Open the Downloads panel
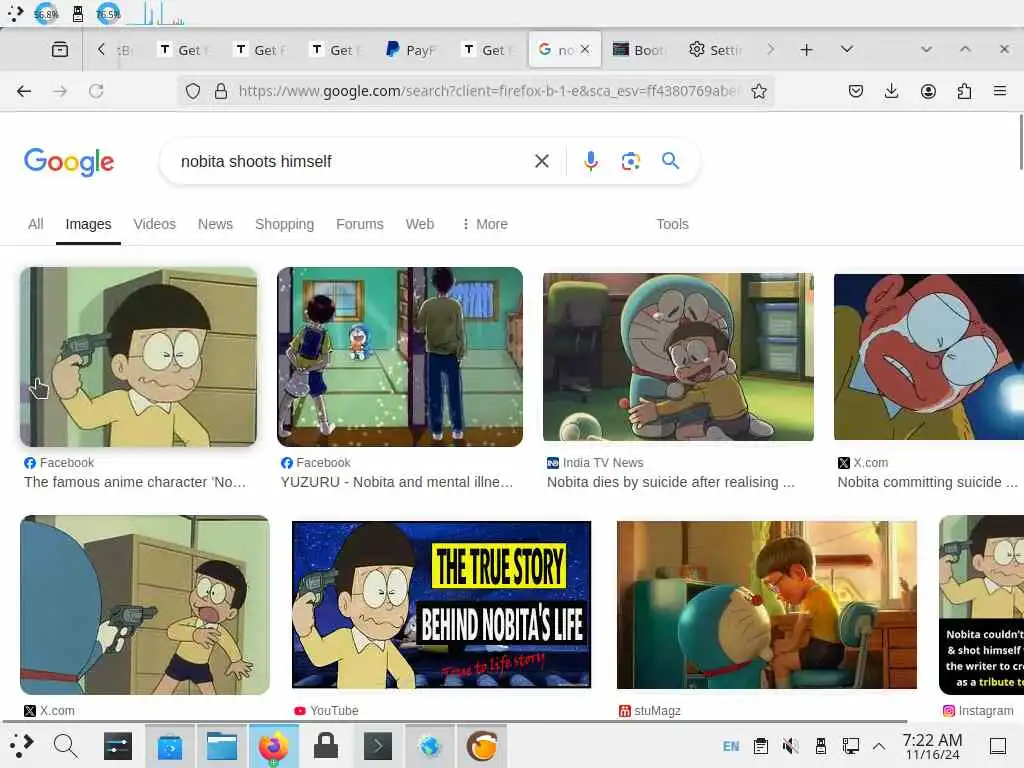Viewport: 1024px width, 768px height. (x=891, y=91)
